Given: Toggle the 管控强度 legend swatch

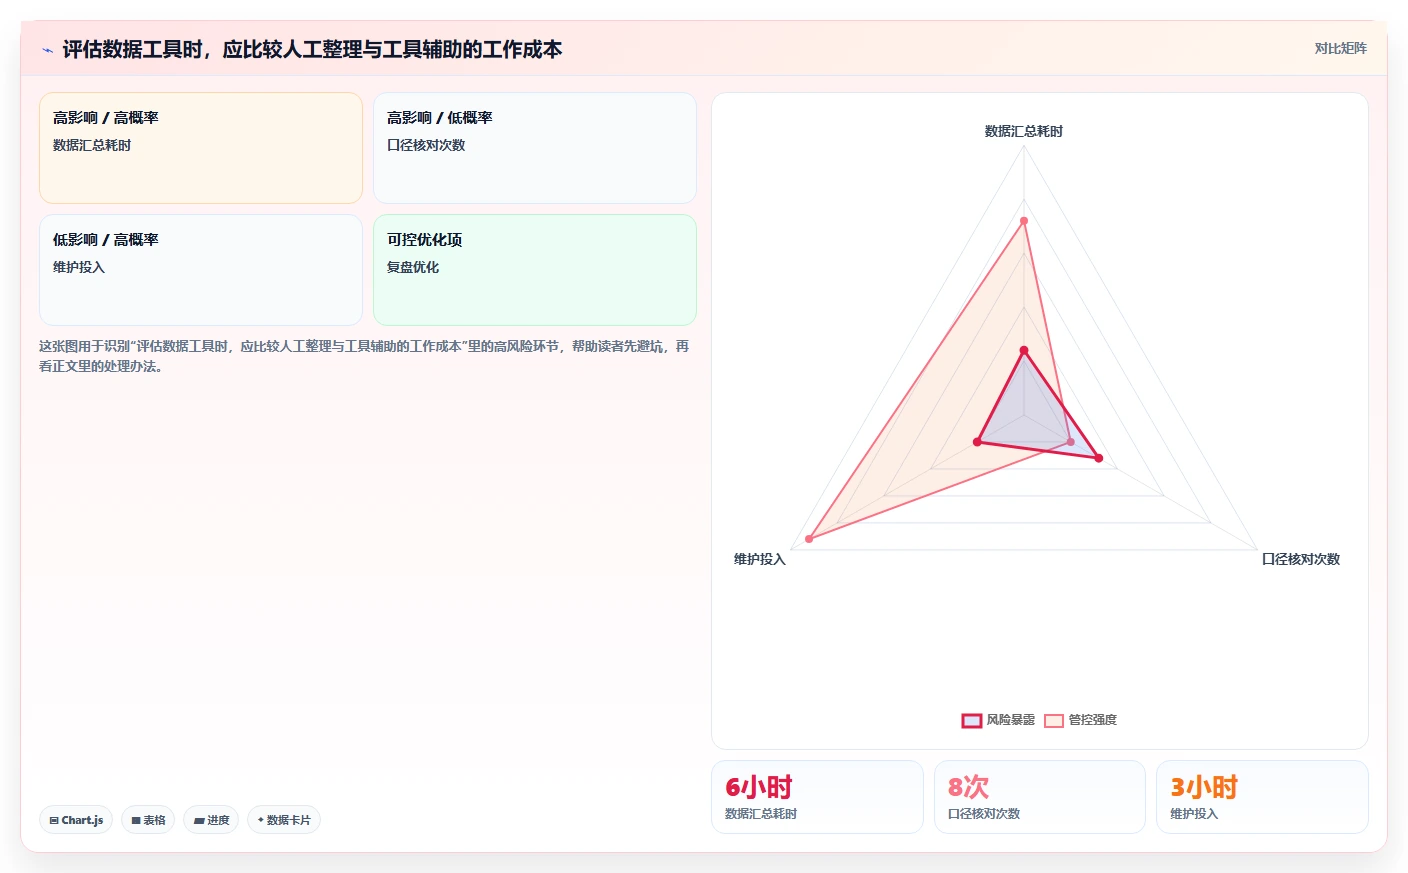Looking at the screenshot, I should pos(1053,720).
